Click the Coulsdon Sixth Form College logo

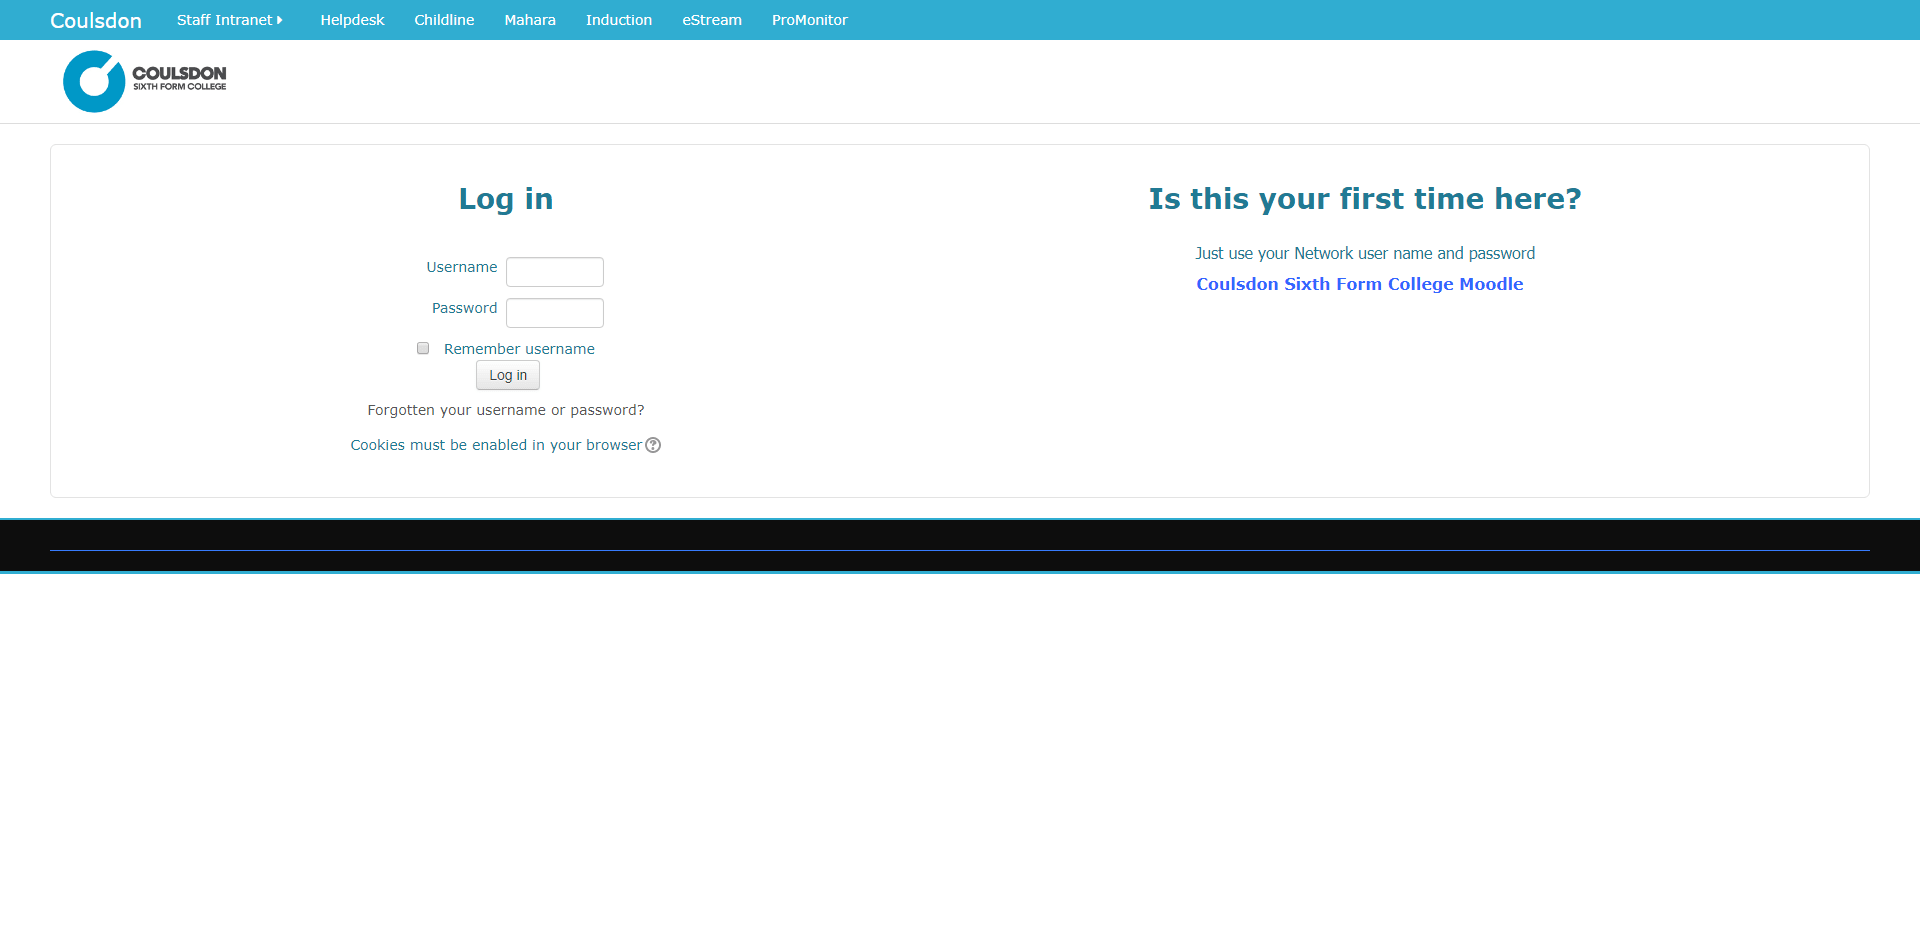[x=145, y=81]
